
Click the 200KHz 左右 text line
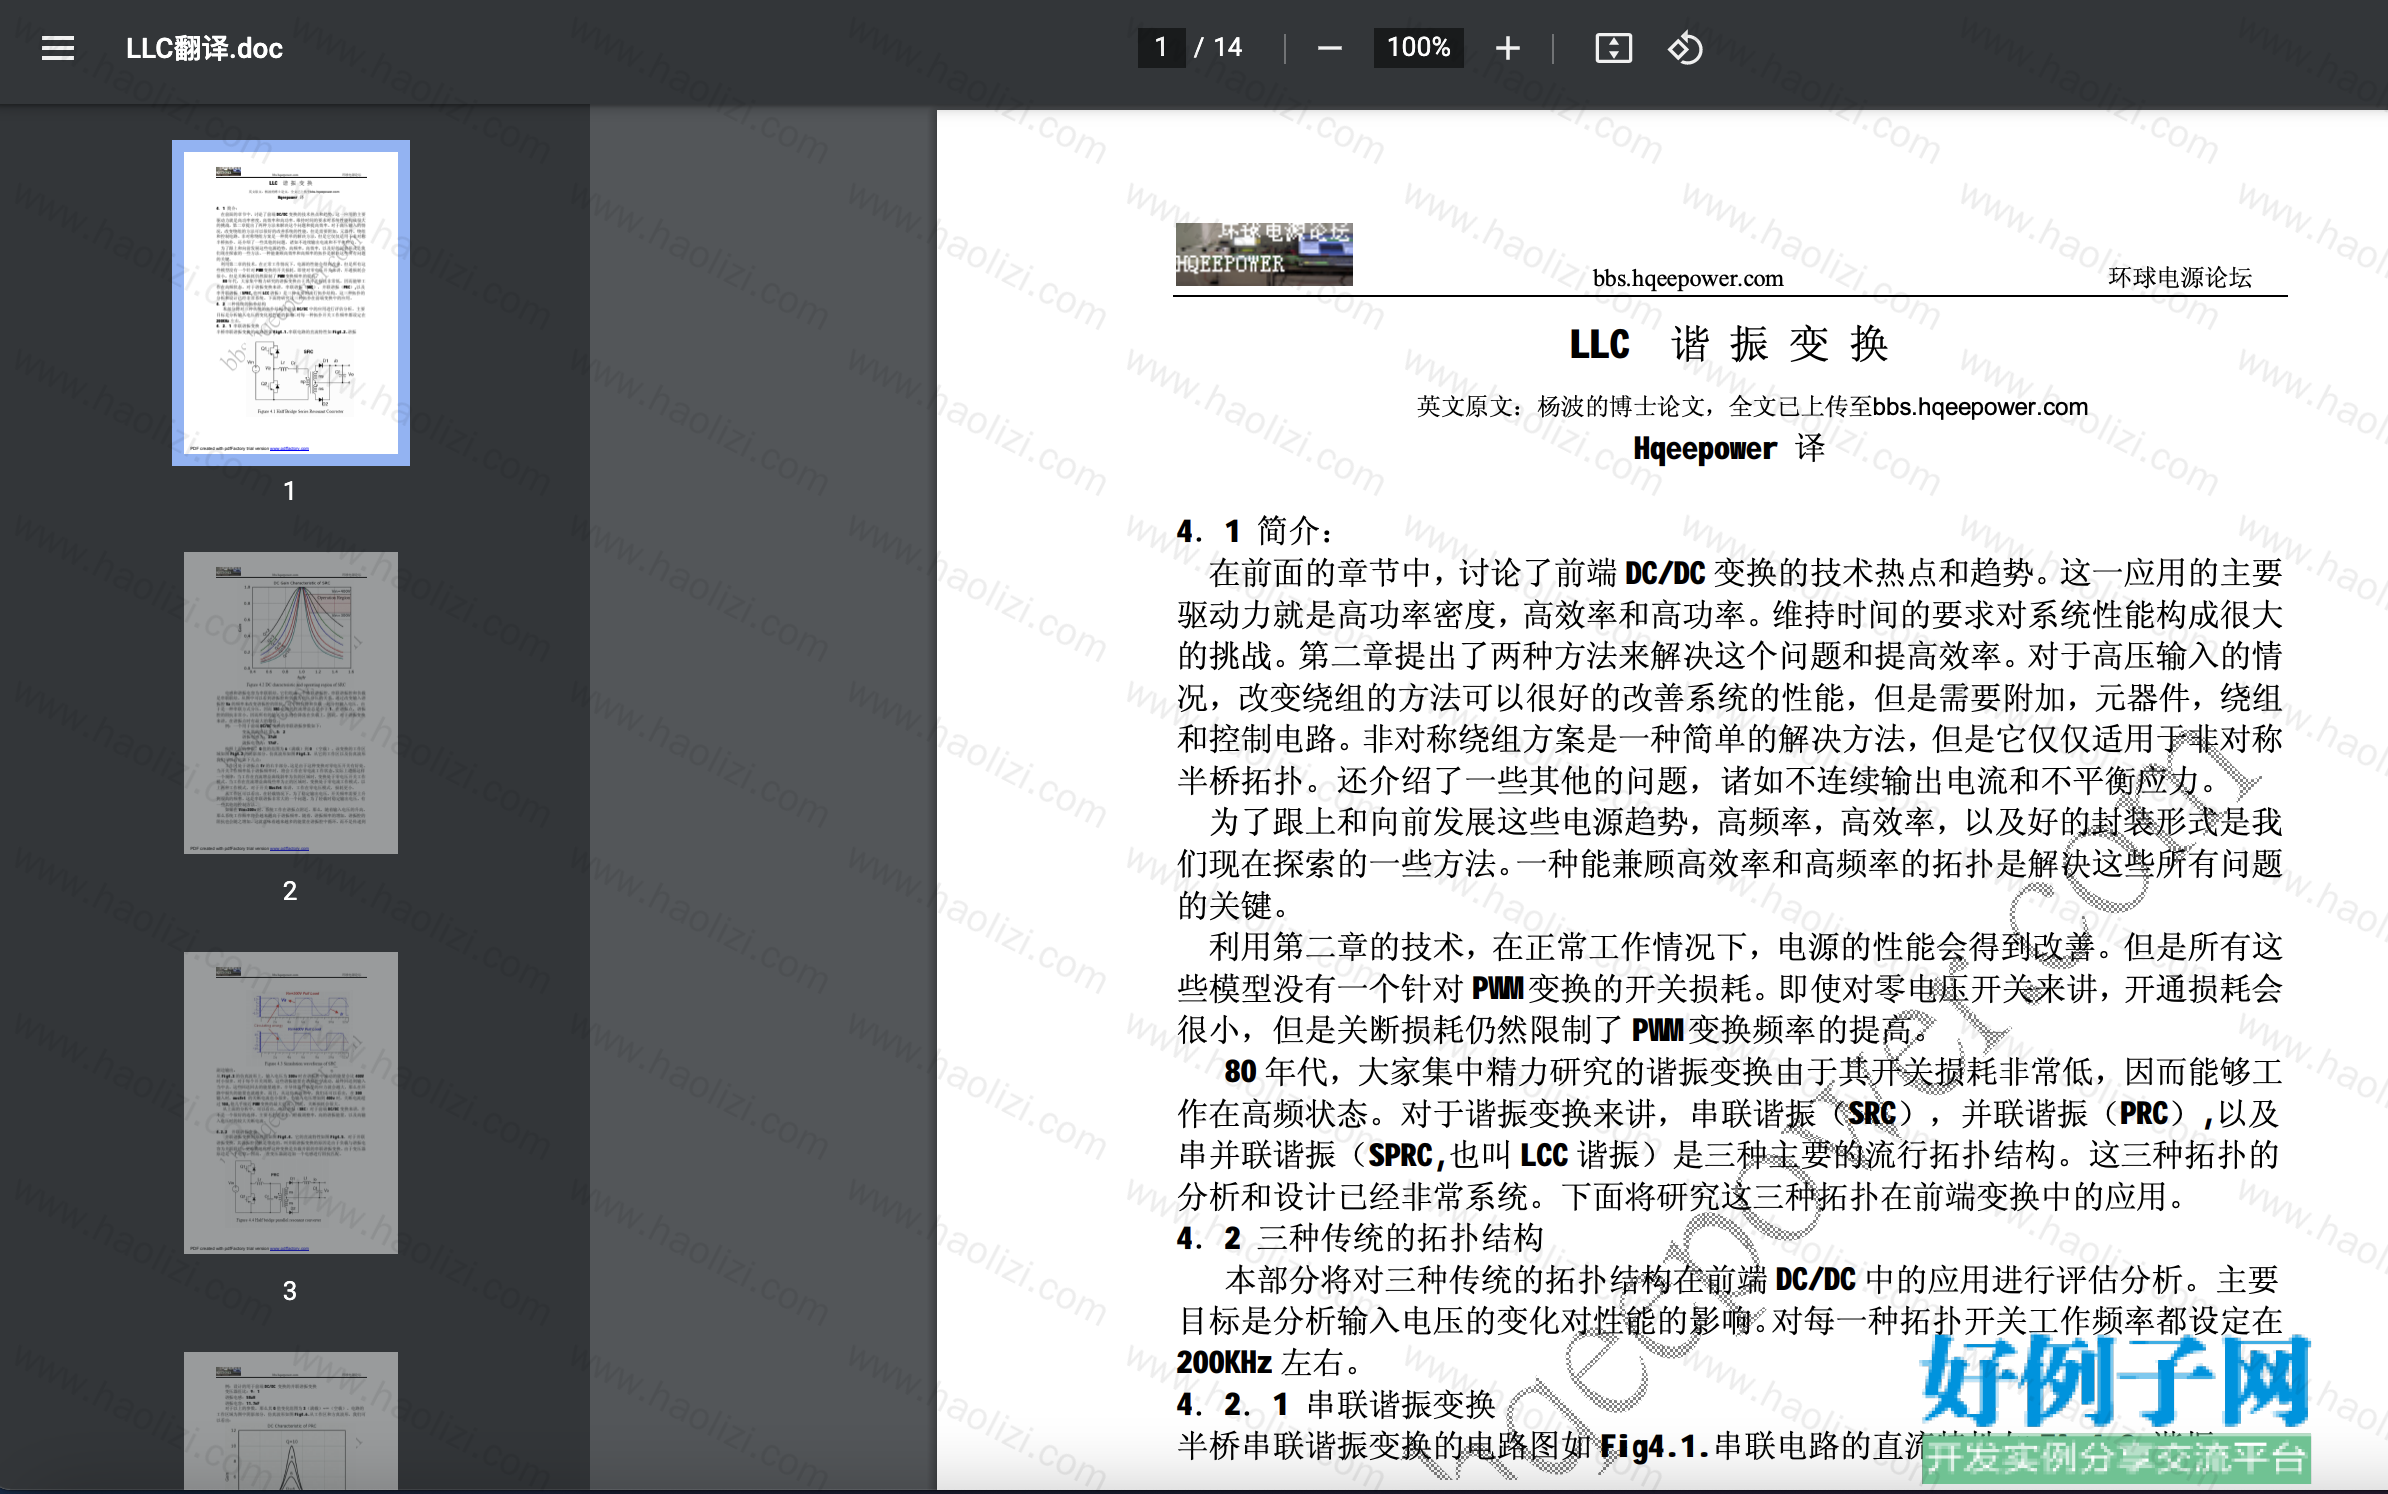click(x=1267, y=1362)
